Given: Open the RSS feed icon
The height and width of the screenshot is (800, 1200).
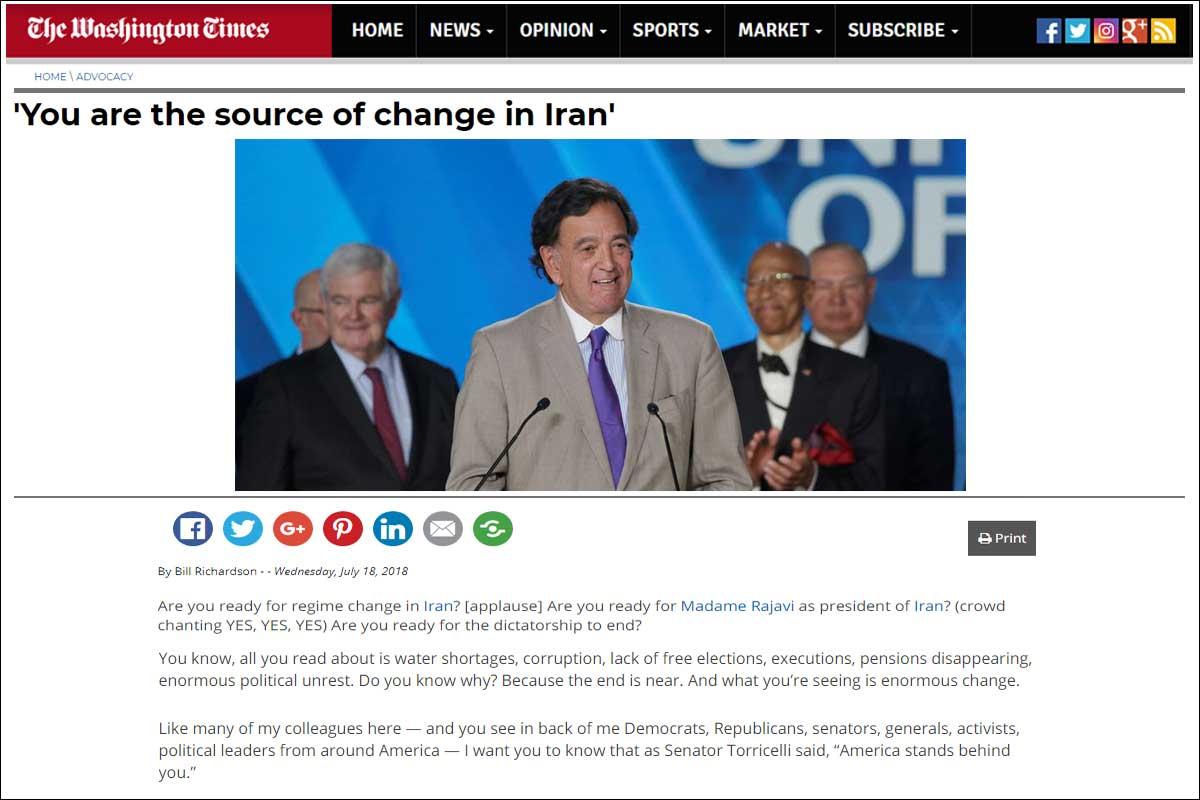Looking at the screenshot, I should tap(1163, 31).
